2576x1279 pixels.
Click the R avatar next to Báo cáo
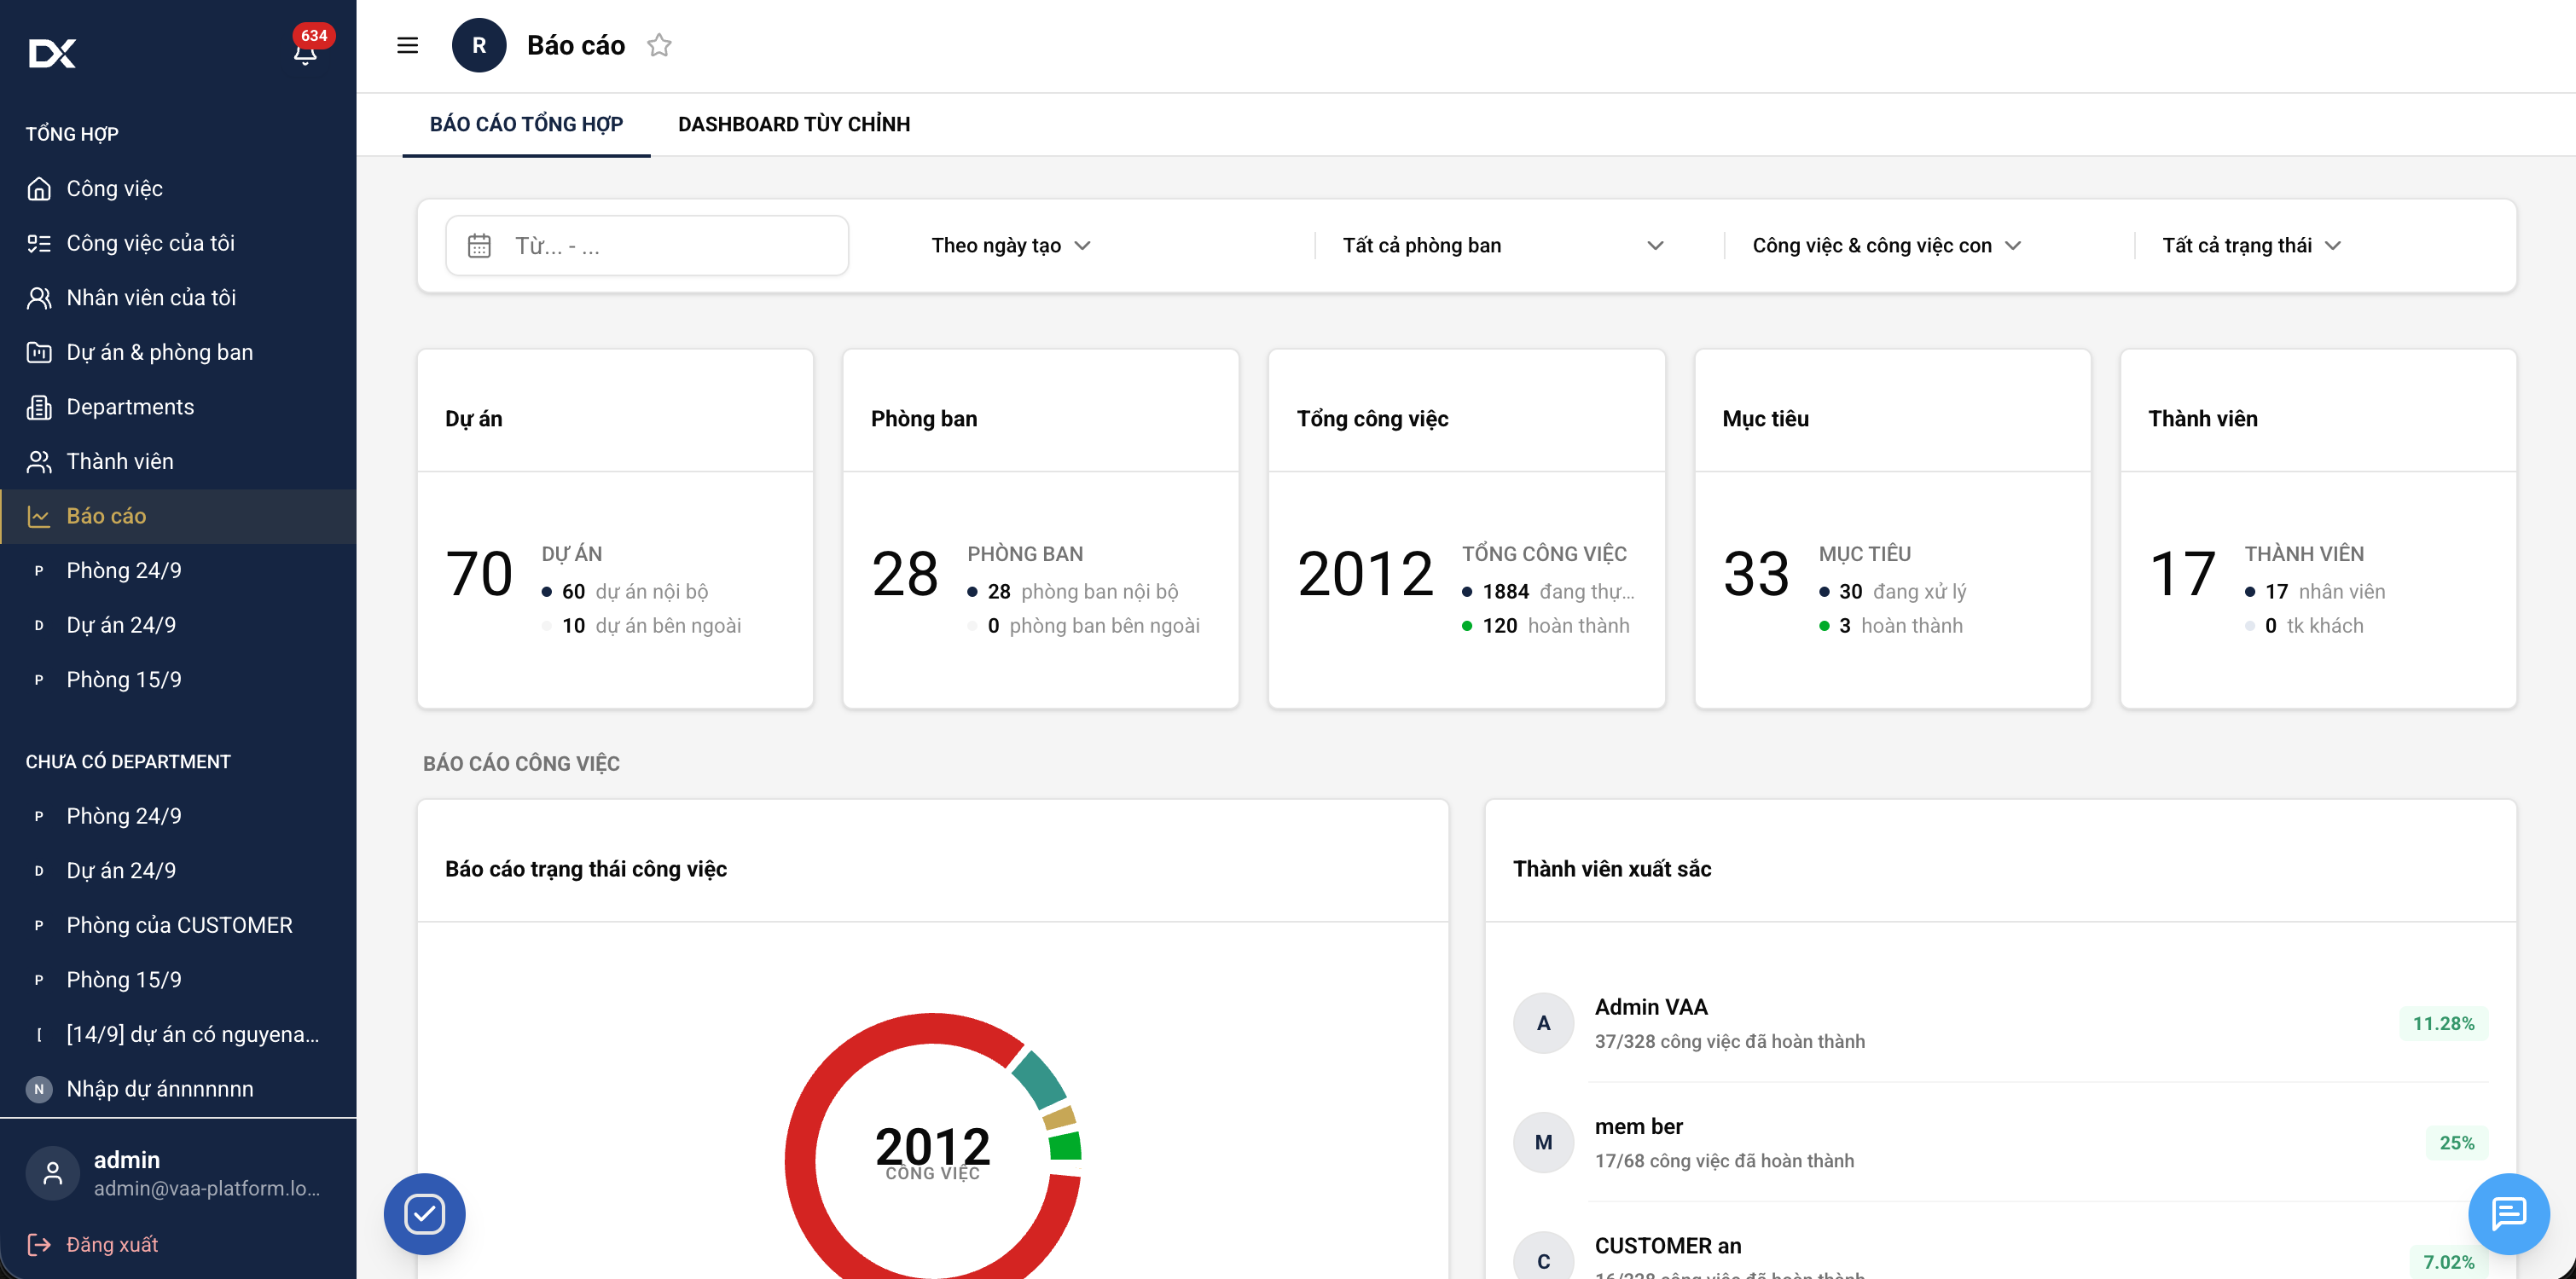click(x=479, y=45)
